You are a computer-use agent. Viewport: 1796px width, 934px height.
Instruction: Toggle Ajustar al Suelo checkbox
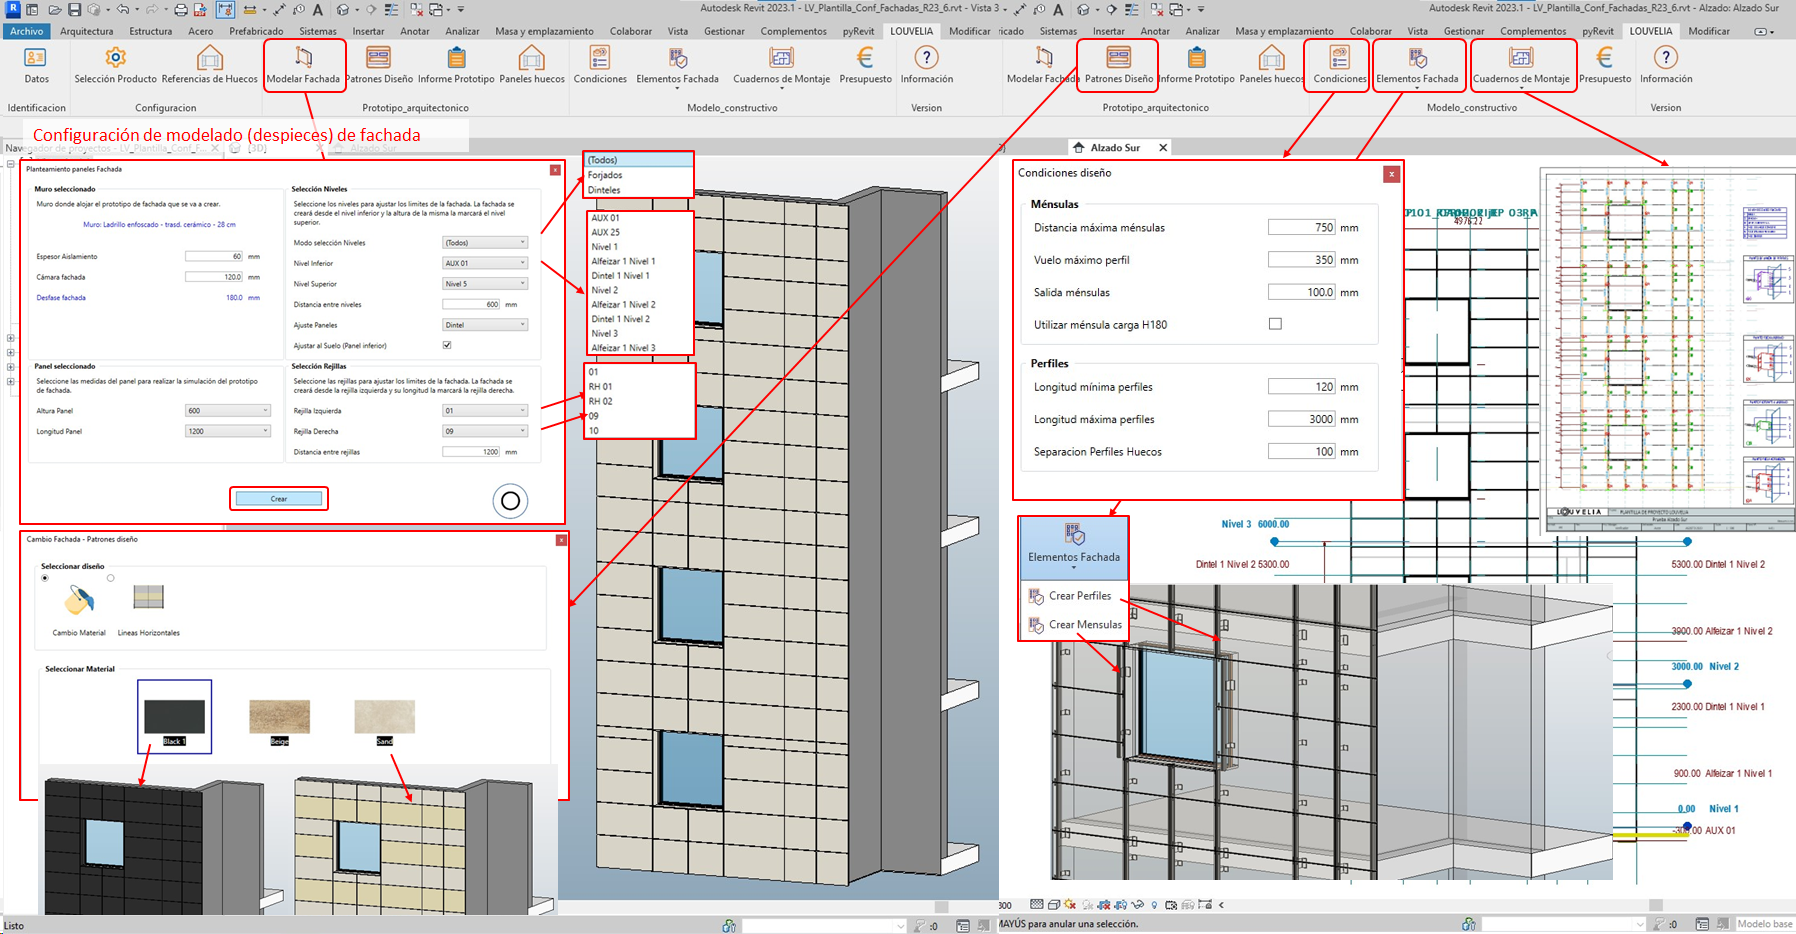(447, 345)
